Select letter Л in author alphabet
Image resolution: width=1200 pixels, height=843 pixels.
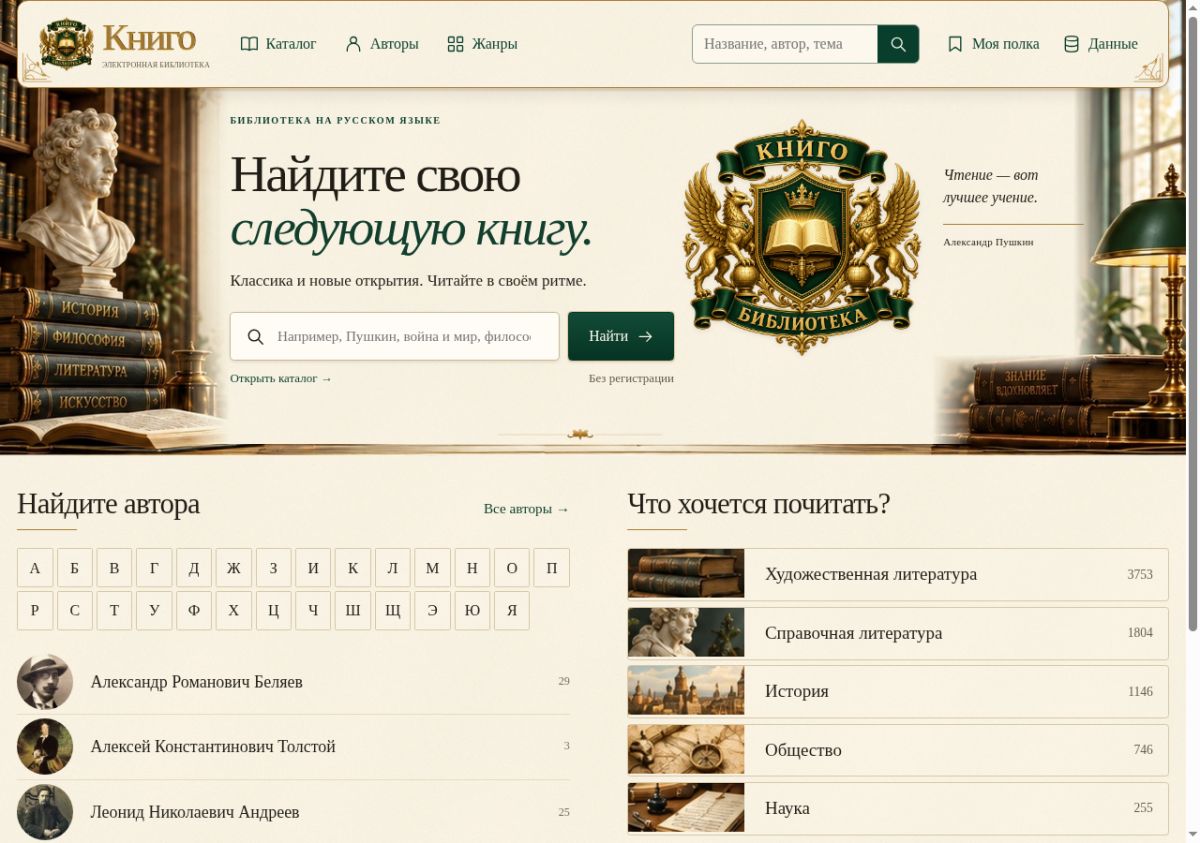point(393,568)
